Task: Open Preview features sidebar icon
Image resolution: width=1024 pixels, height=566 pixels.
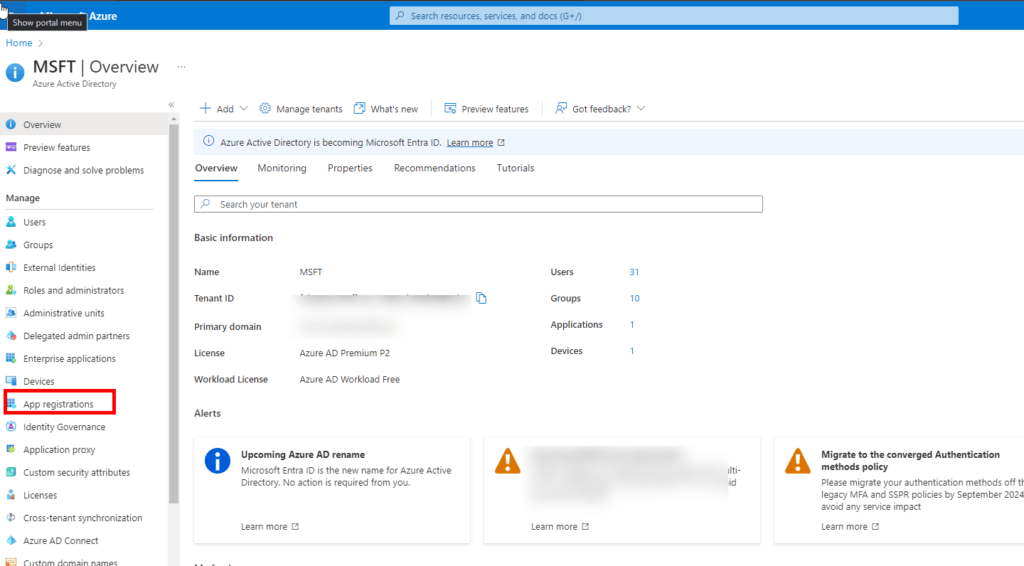Action: (x=11, y=148)
